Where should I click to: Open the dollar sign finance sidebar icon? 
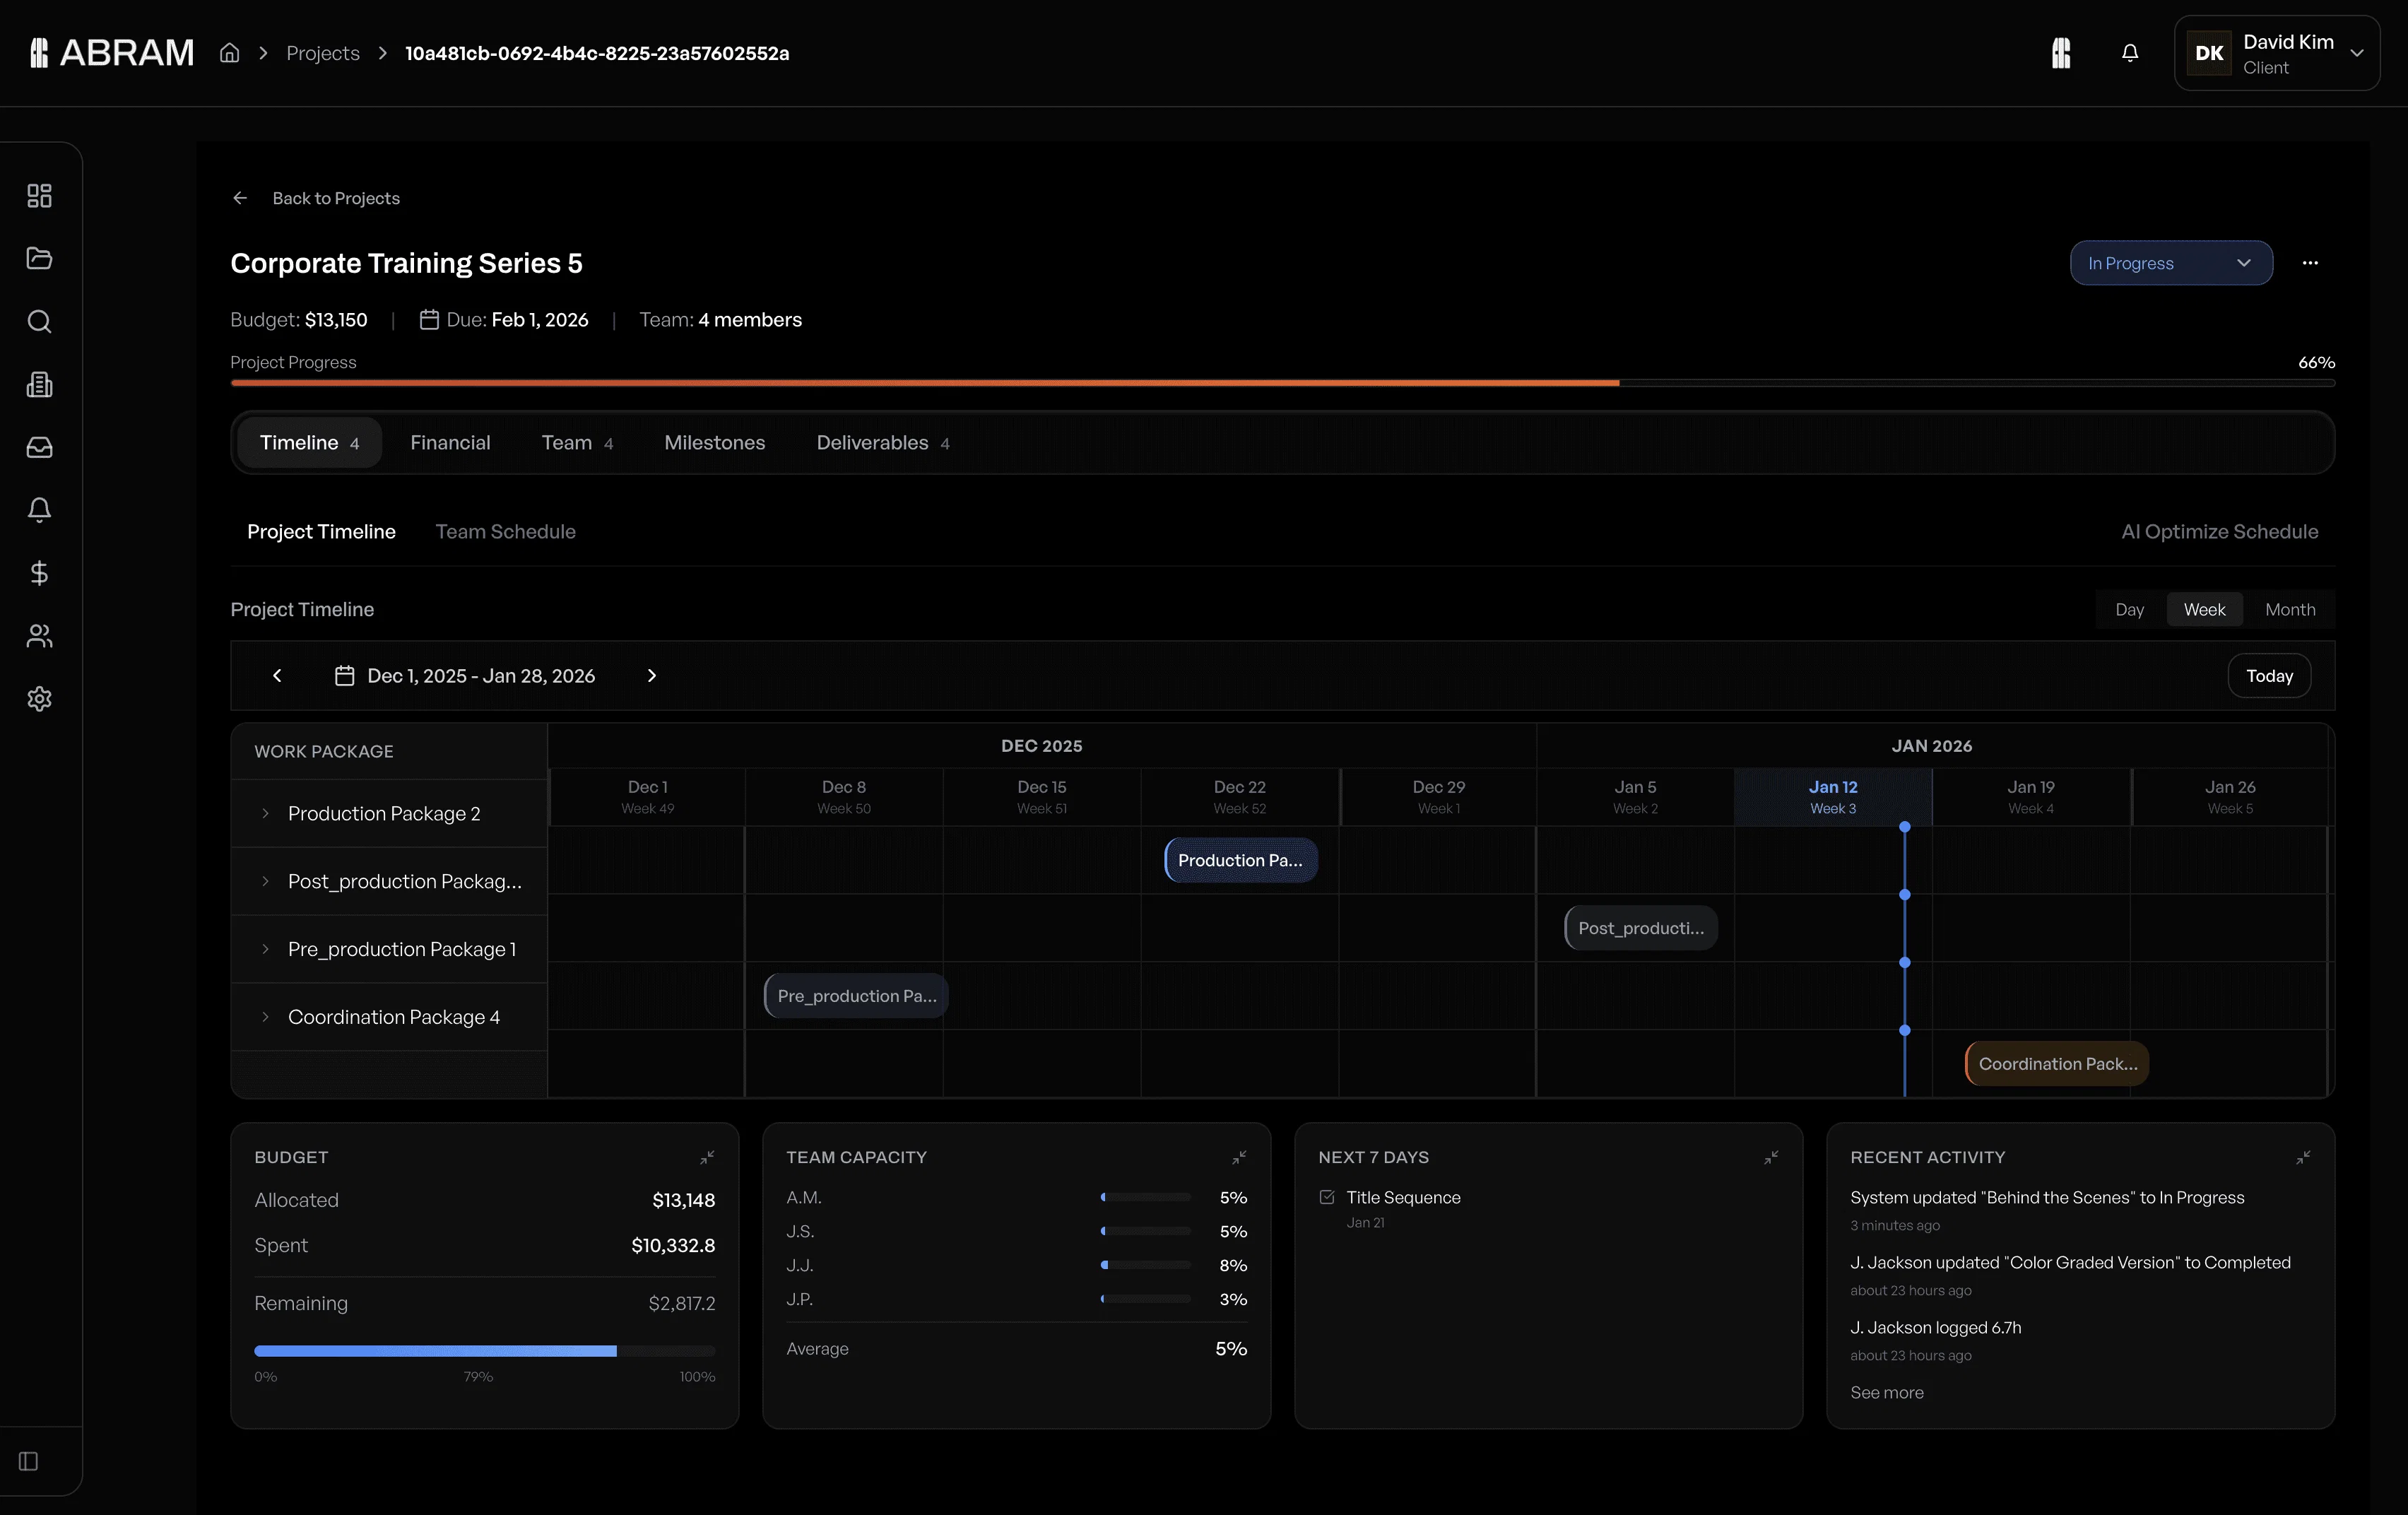(39, 573)
